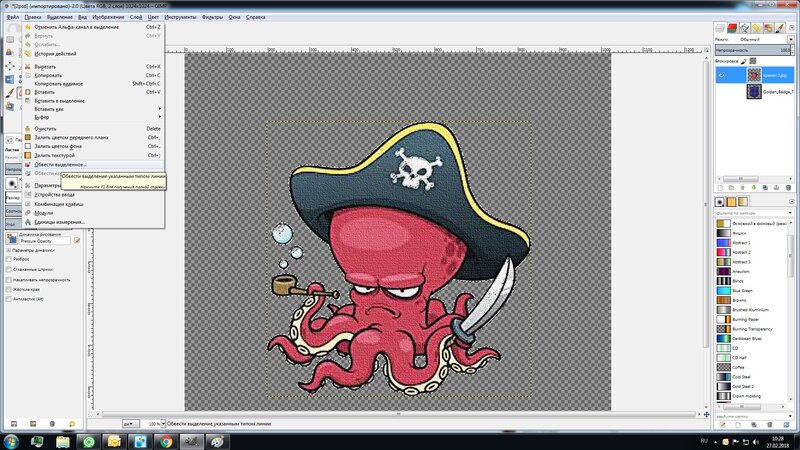Adjust the Непрозрачность layer opacity slider
Image resolution: width=800 pixels, height=450 pixels.
pos(753,50)
